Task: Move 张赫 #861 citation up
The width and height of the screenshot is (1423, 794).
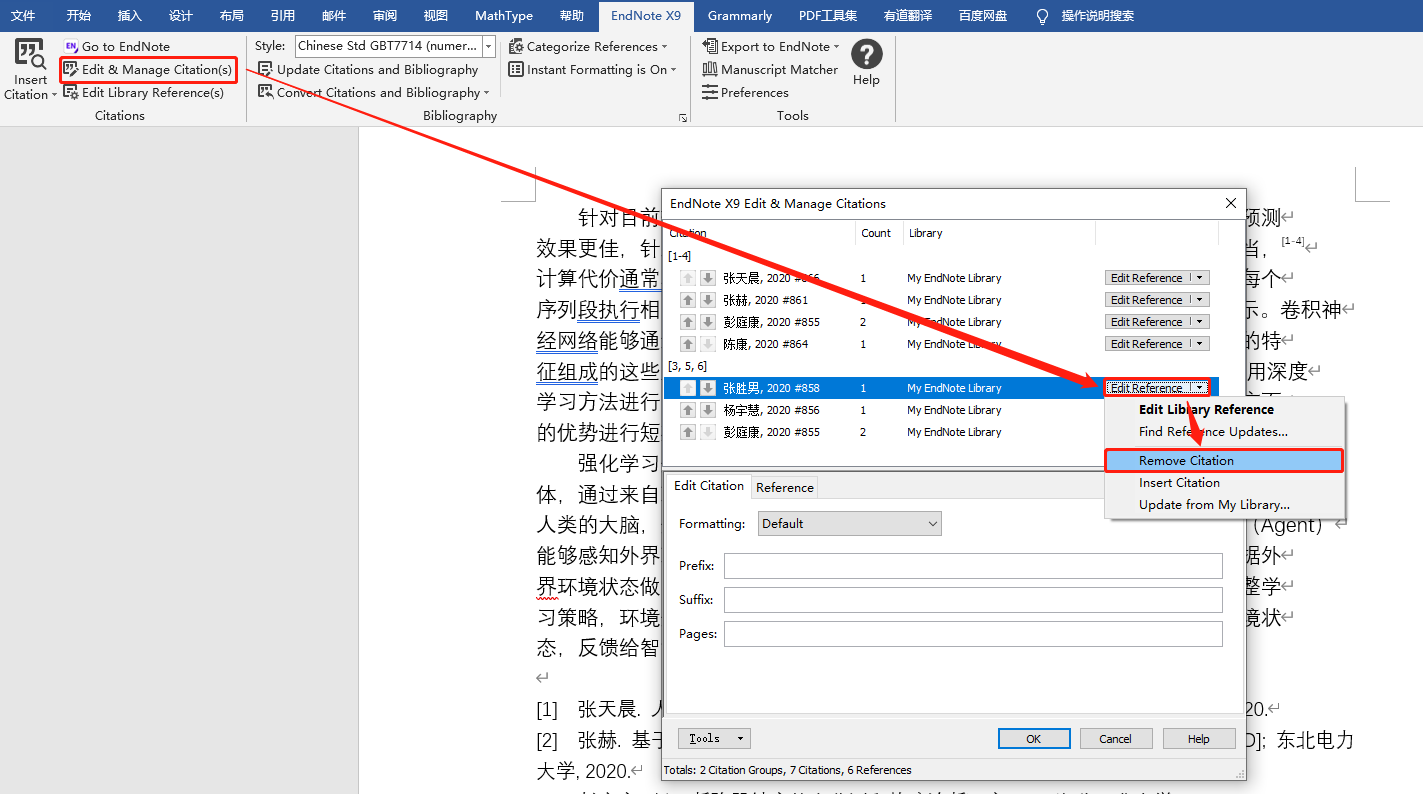Action: (x=688, y=300)
